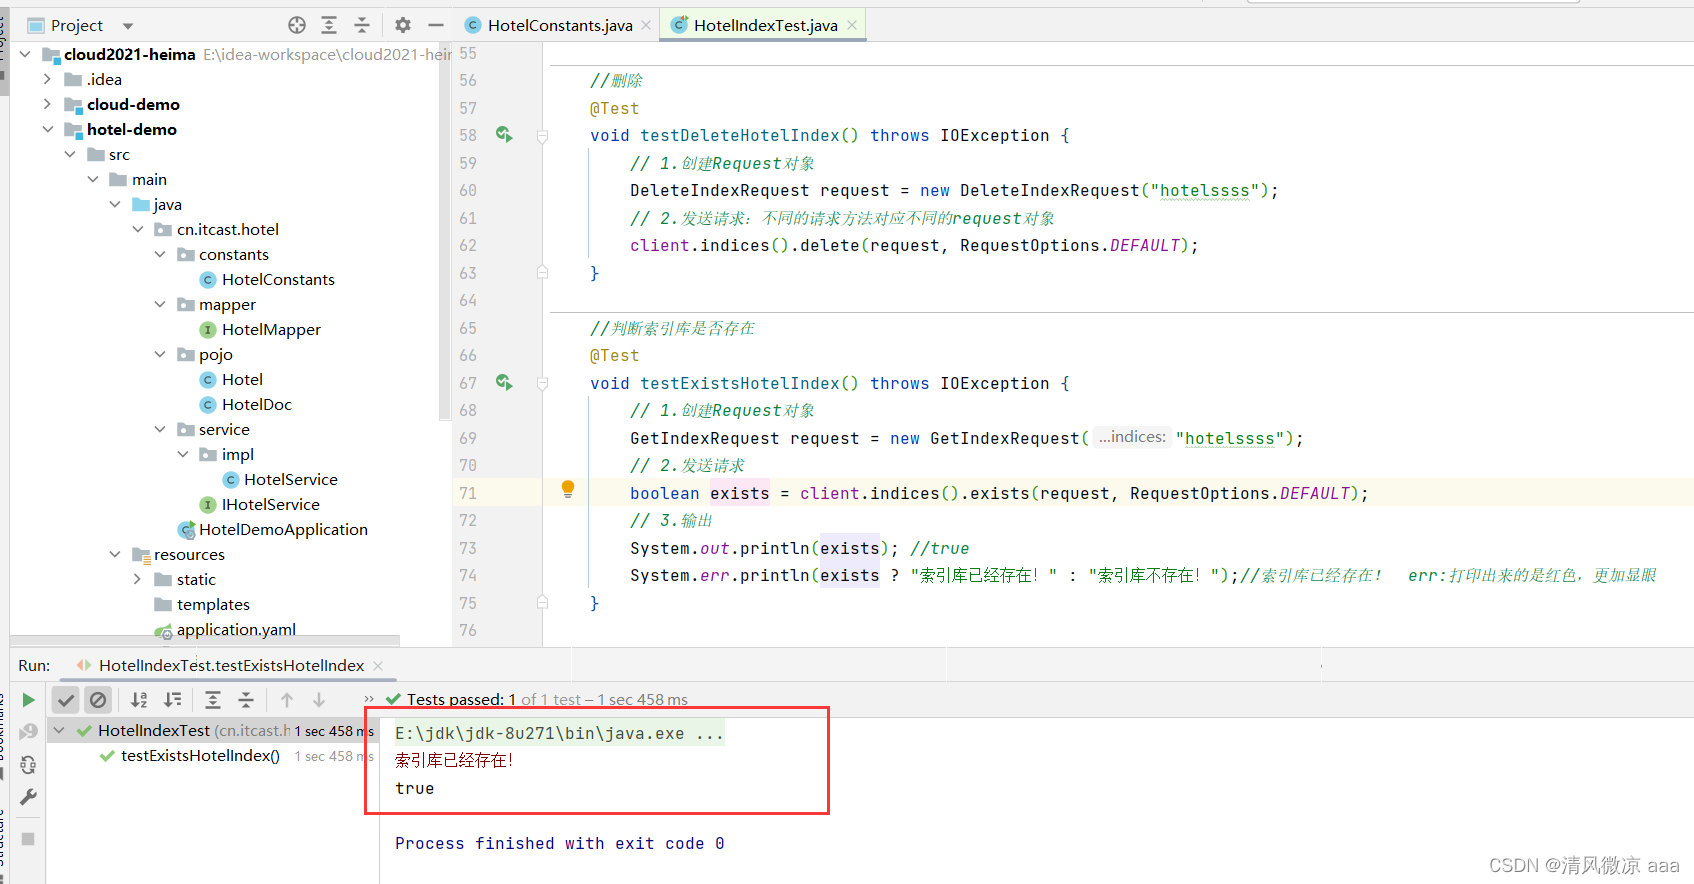Collapse fold marker at testDeleteHotelIndex method
1694x884 pixels.
coord(542,136)
